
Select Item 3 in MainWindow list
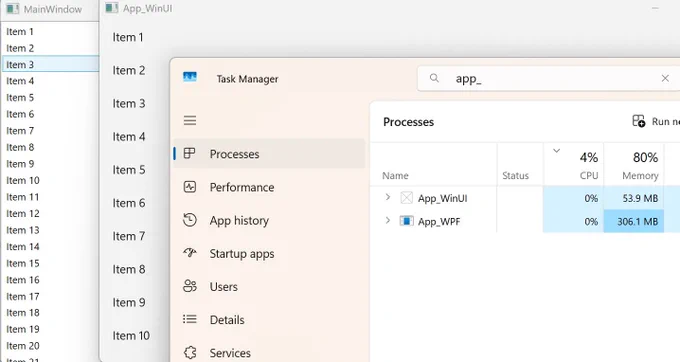pos(50,65)
